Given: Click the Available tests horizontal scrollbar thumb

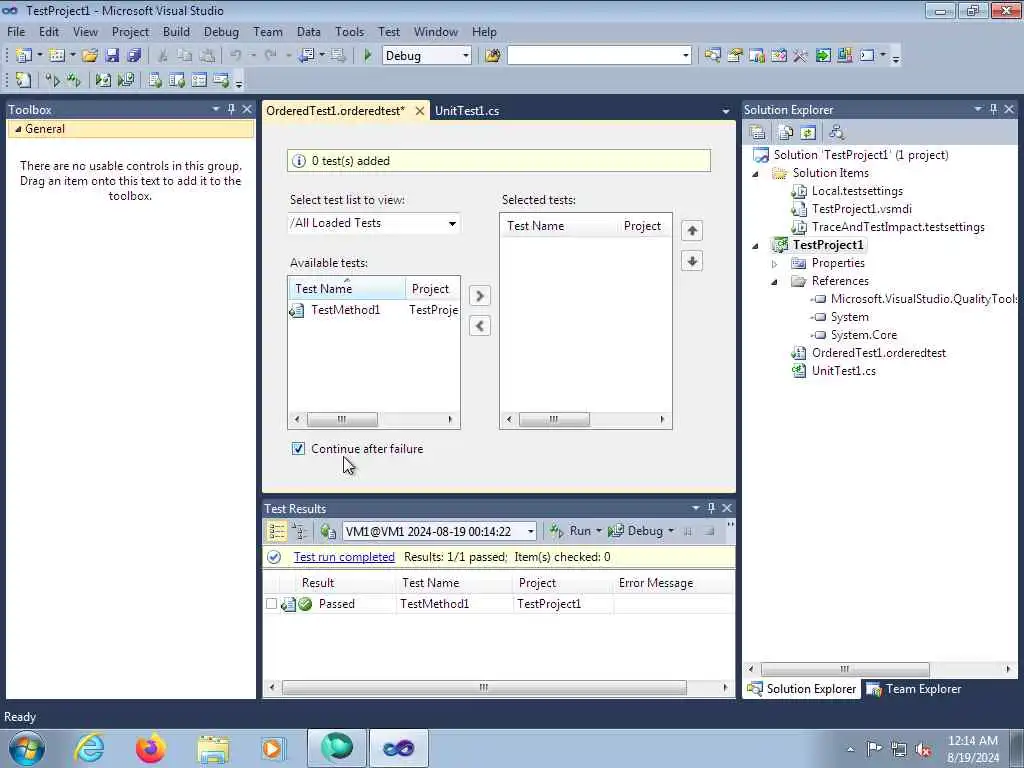Looking at the screenshot, I should pyautogui.click(x=342, y=419).
